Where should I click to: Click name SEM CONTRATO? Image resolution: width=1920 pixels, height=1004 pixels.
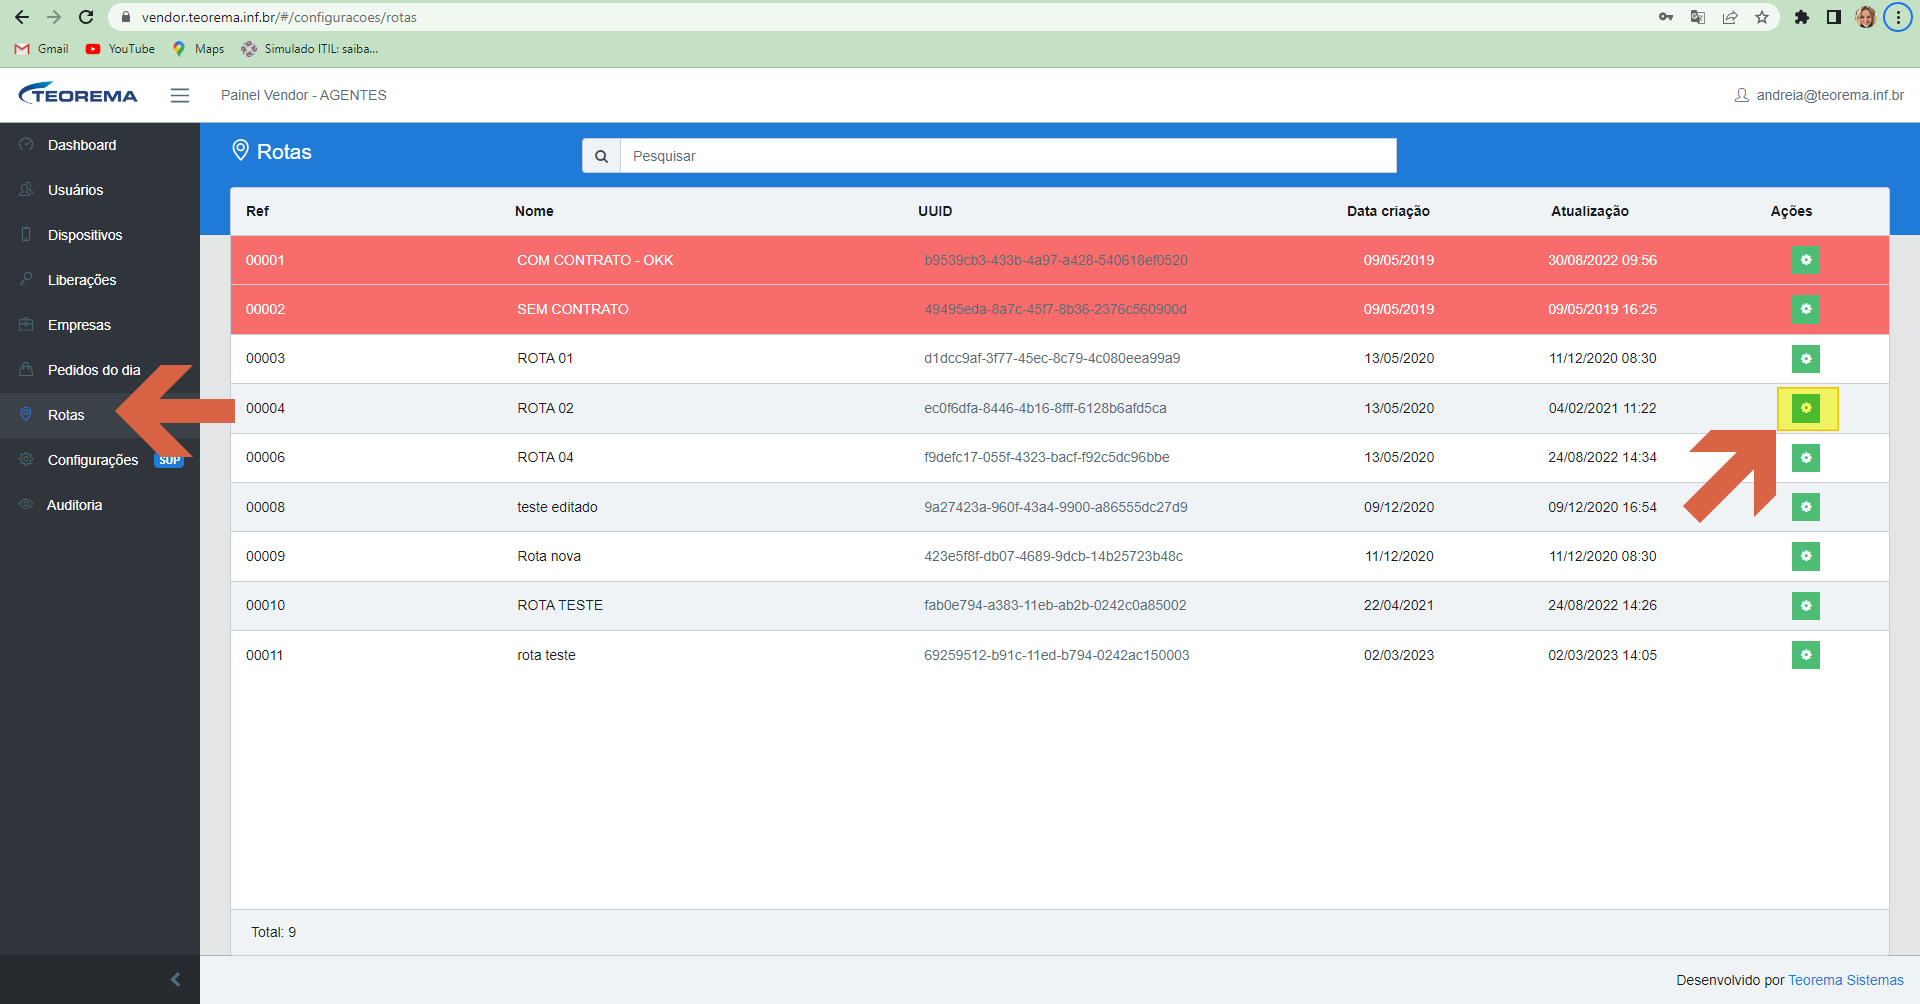(x=573, y=309)
